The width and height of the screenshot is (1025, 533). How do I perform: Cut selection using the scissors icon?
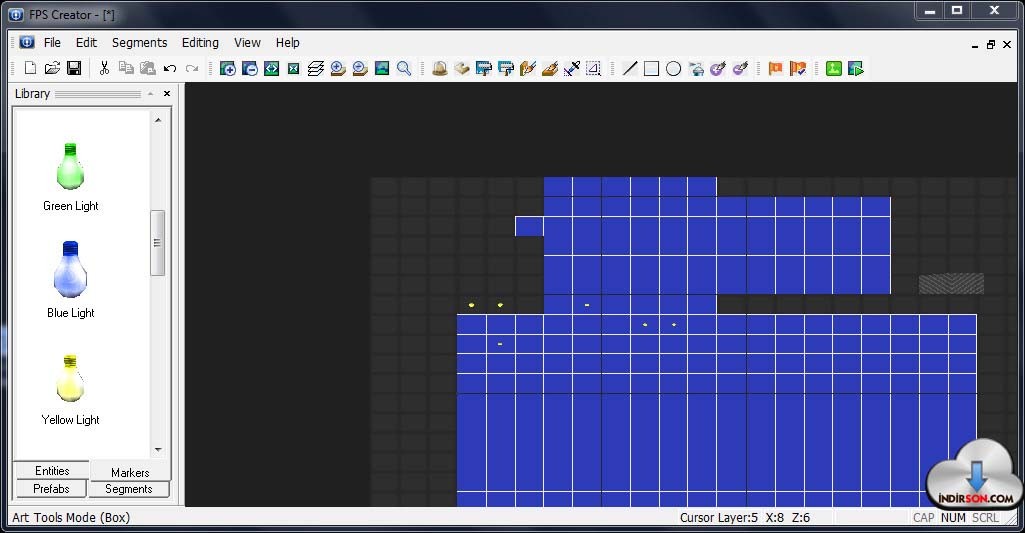click(x=104, y=68)
